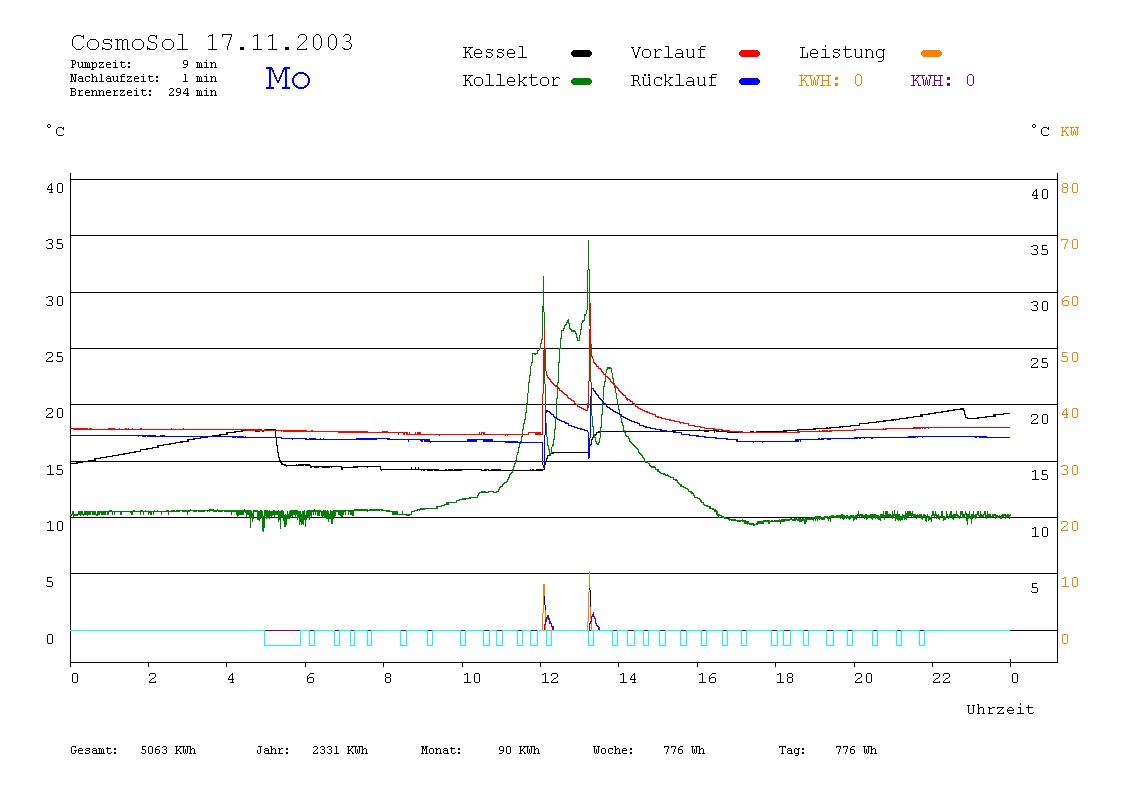Click the title CosmoSol 17.11.2003

pos(212,42)
